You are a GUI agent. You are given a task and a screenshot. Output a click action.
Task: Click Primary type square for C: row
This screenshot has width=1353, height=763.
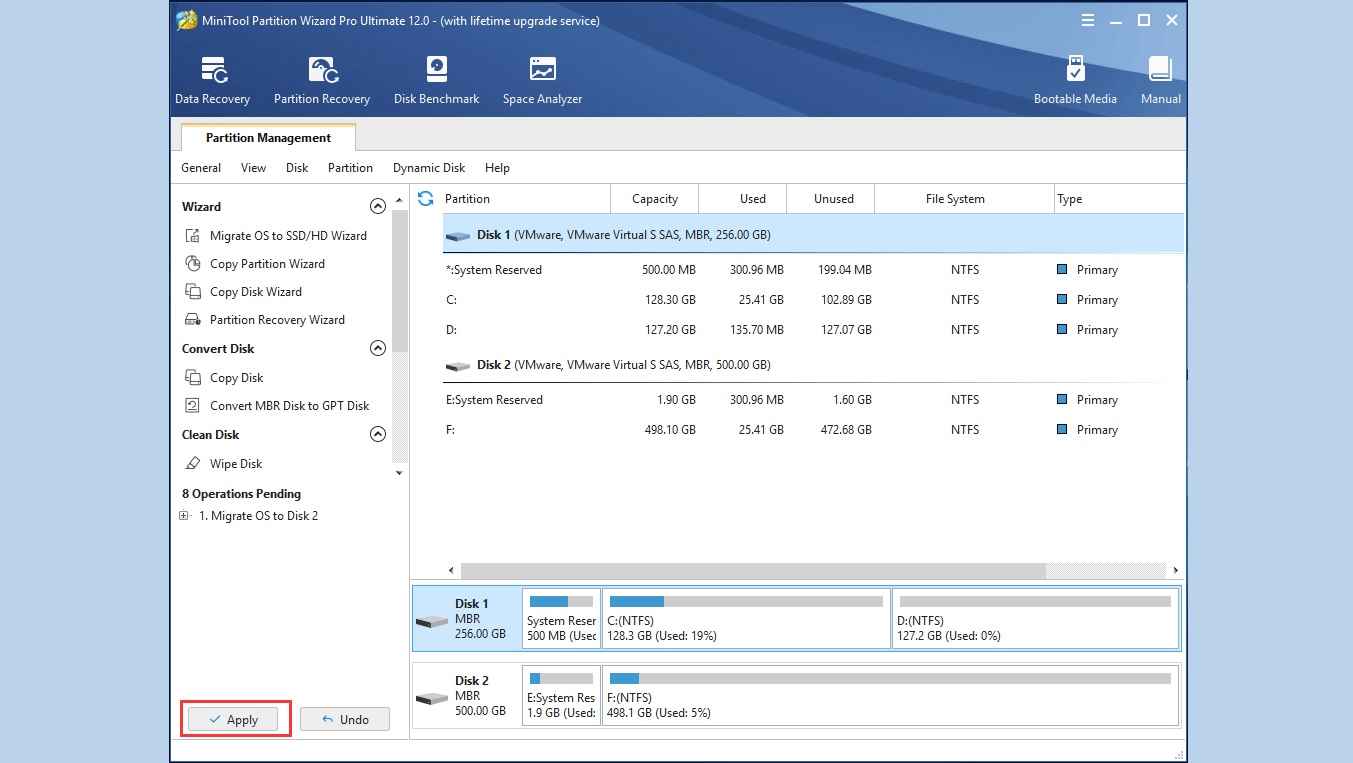[x=1062, y=299]
